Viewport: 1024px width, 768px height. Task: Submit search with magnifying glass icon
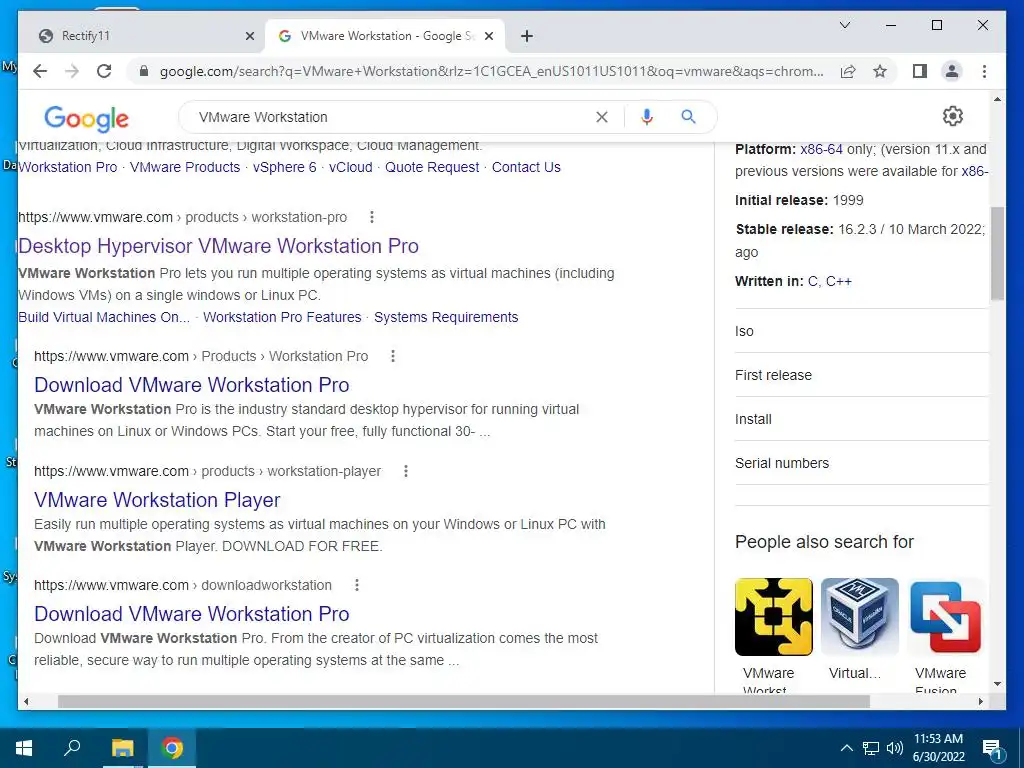coord(688,117)
